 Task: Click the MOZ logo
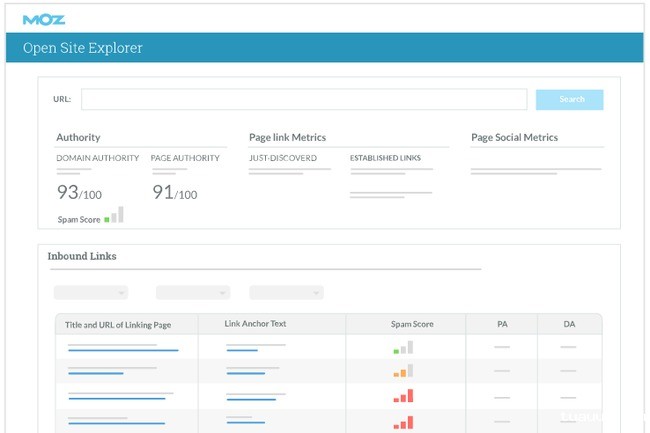point(44,18)
